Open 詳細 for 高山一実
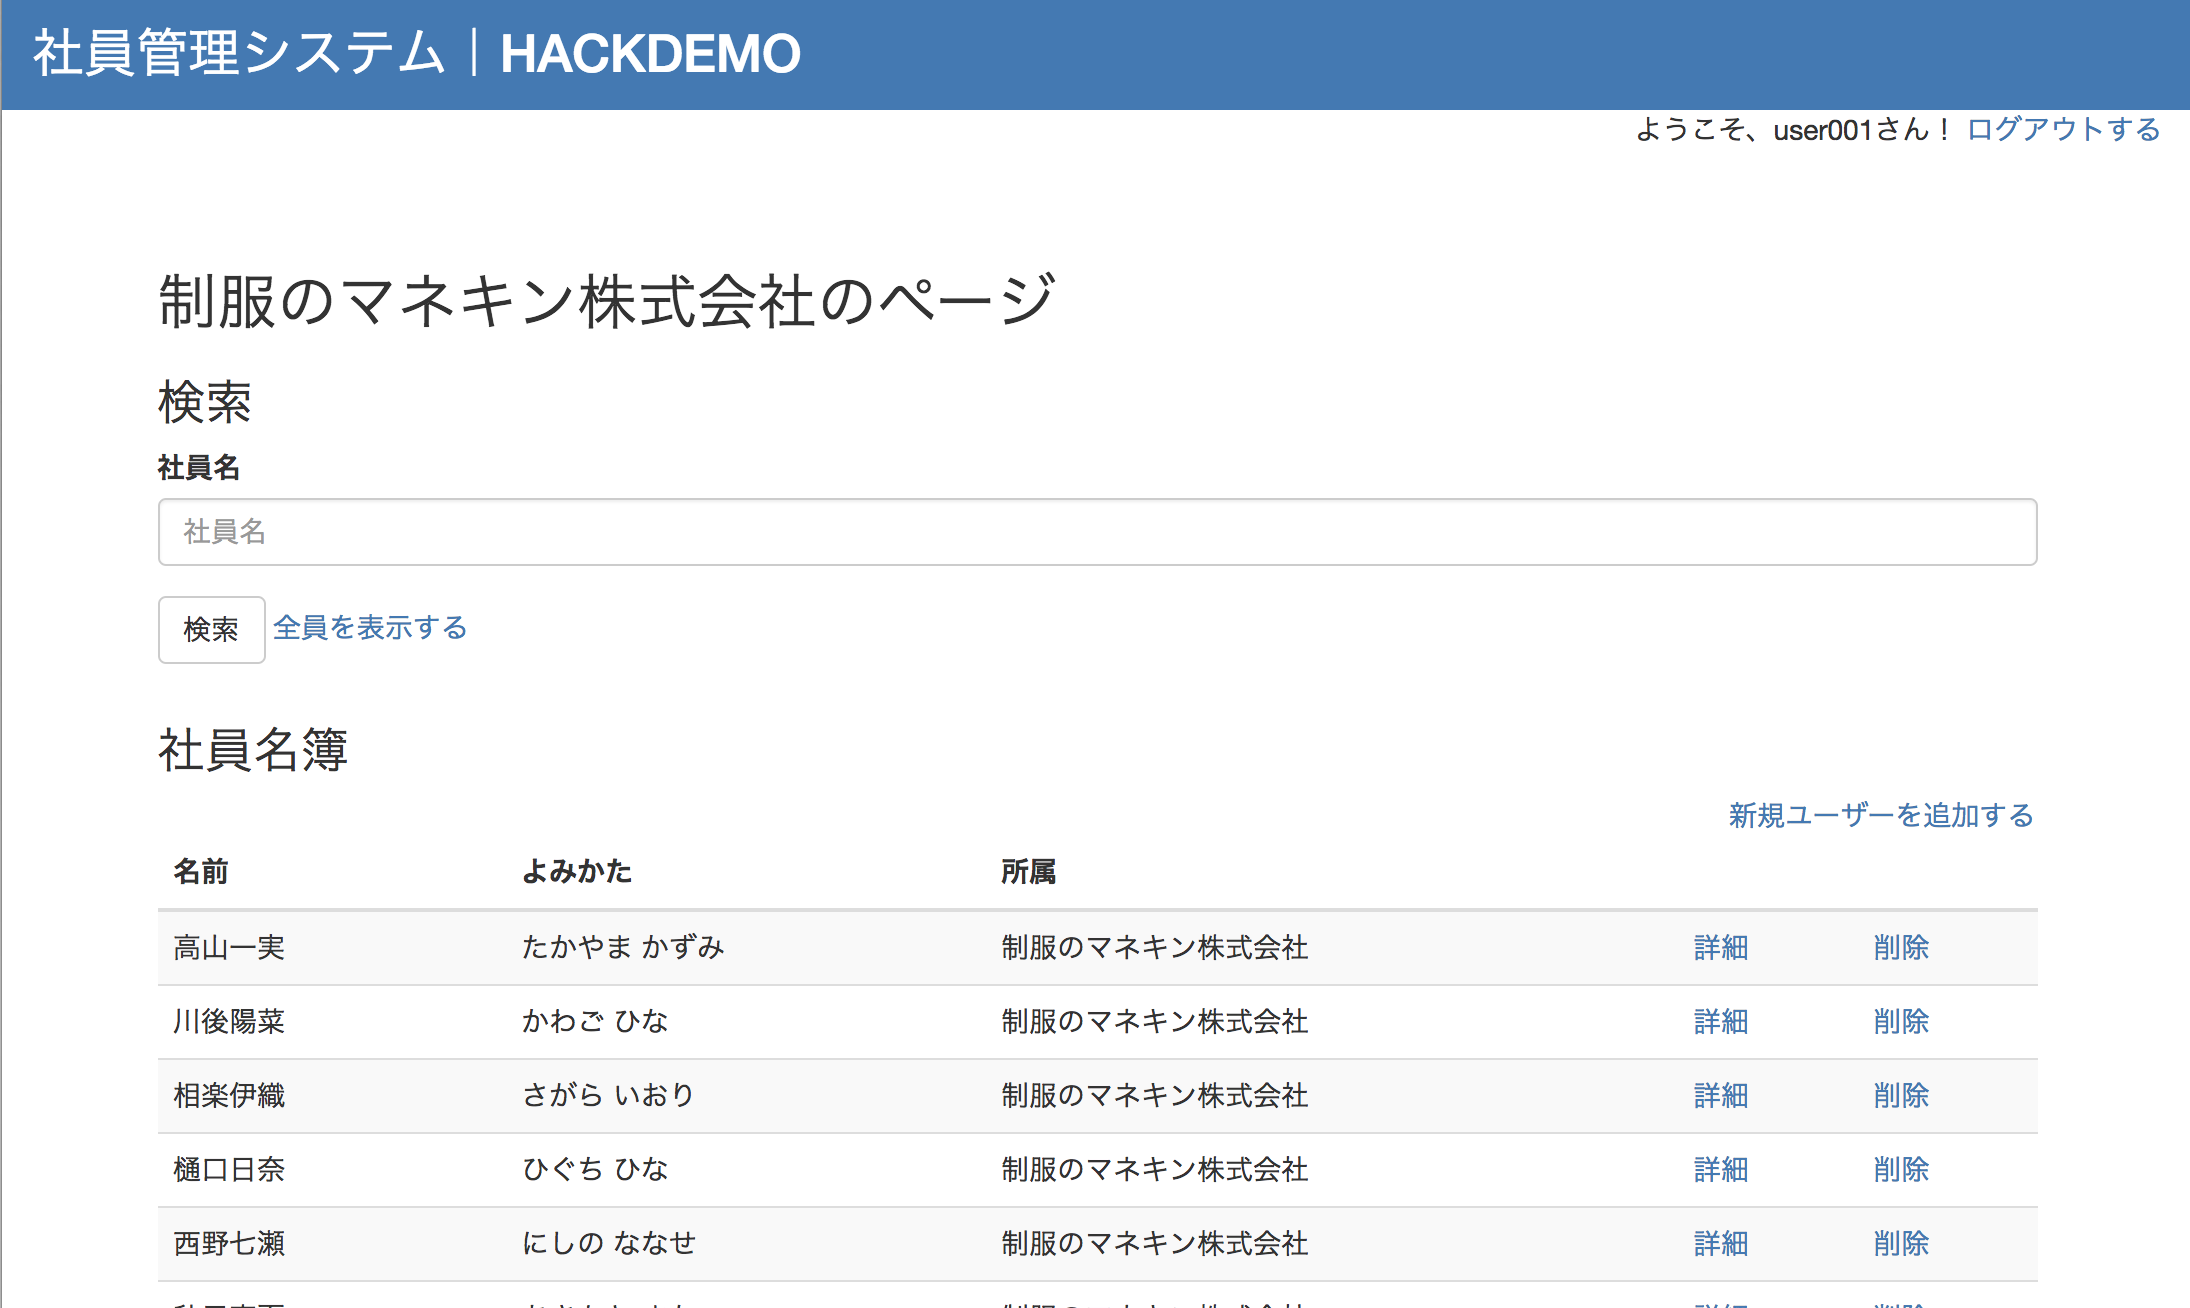The image size is (2190, 1308). coord(1721,948)
